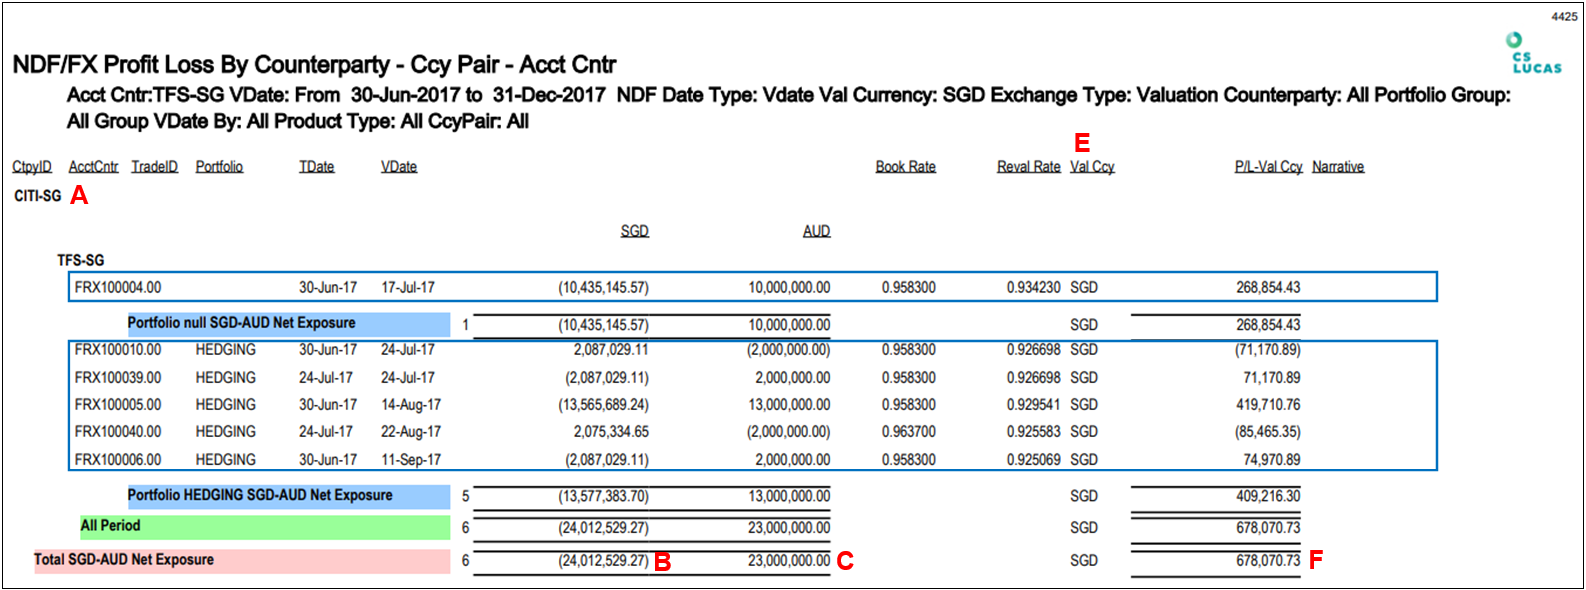Click trade ID FRX100040.00
1586x590 pixels.
(x=118, y=432)
